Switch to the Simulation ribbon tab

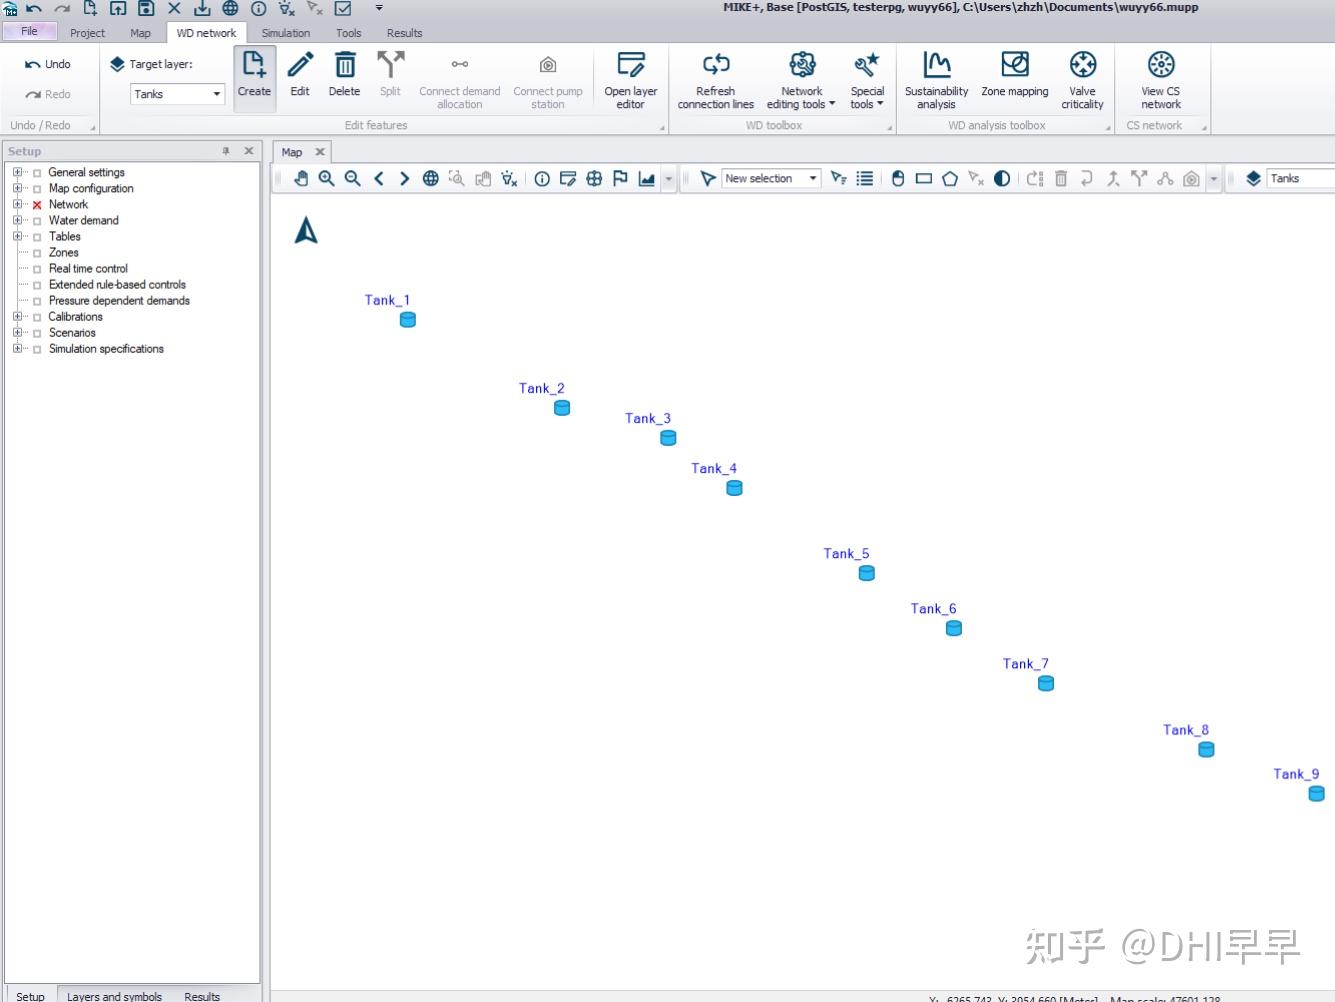coord(286,33)
